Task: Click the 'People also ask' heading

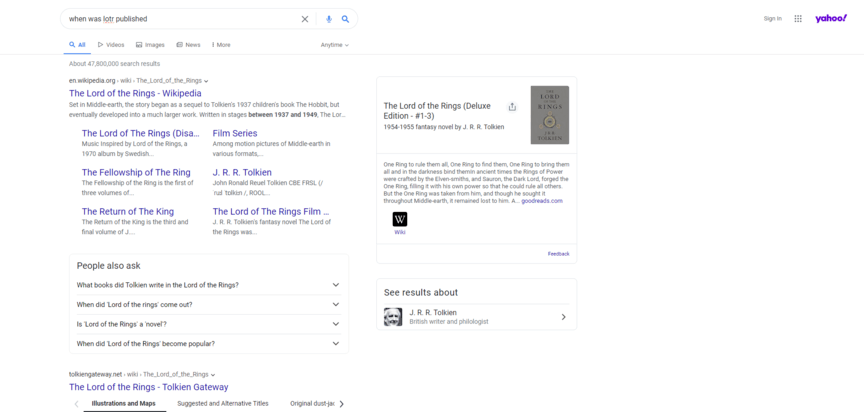Action: pos(109,265)
